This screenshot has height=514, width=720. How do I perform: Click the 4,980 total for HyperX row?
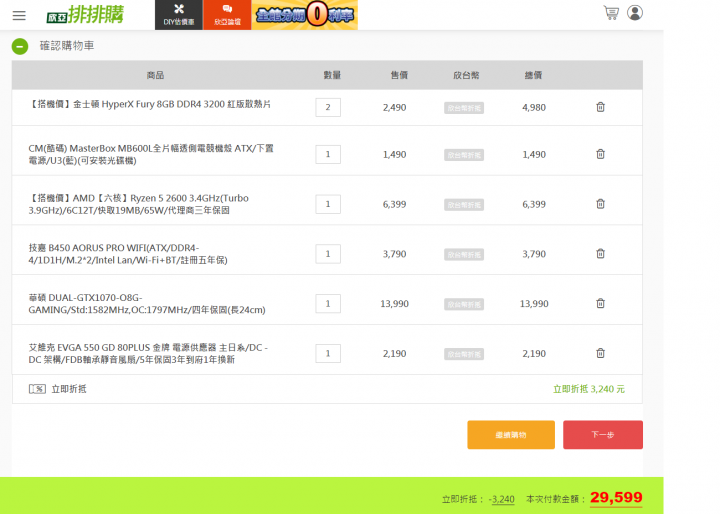534,107
